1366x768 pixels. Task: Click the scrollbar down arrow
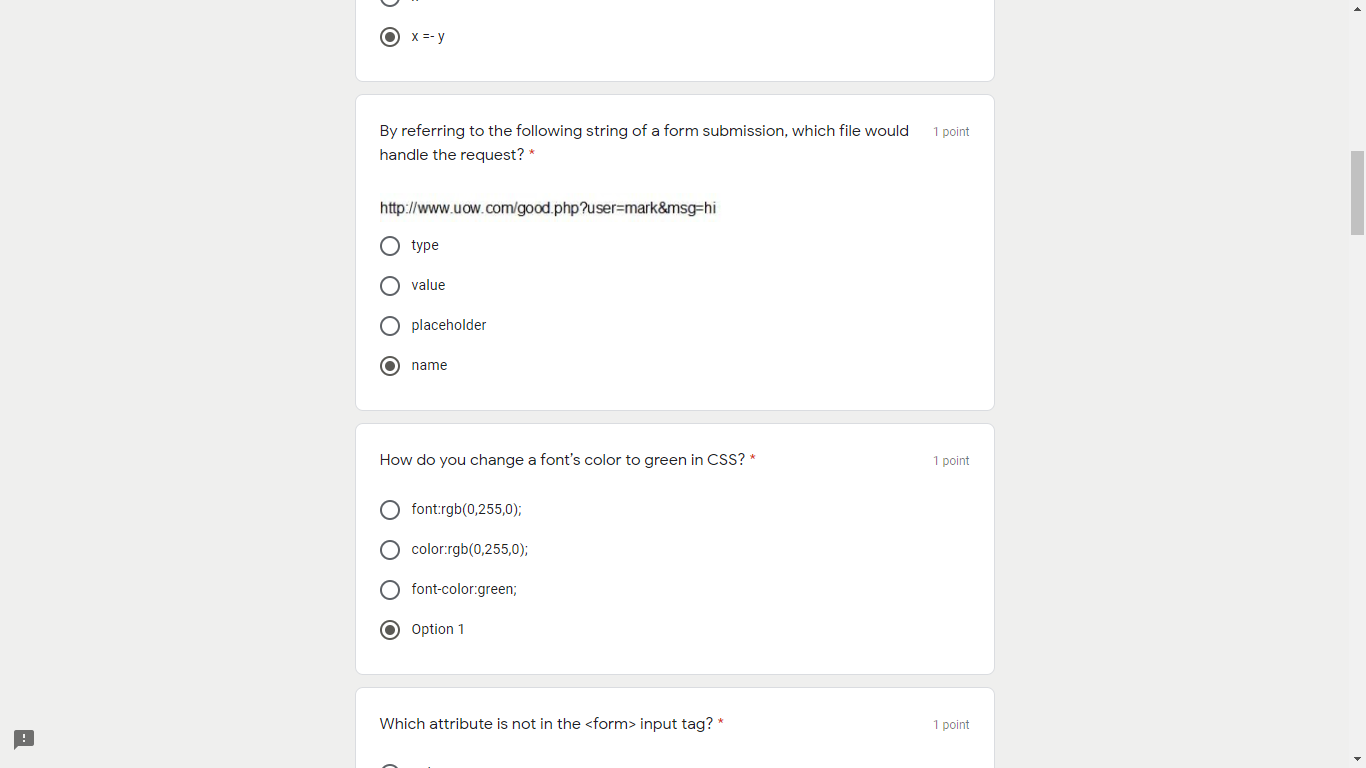point(1358,760)
